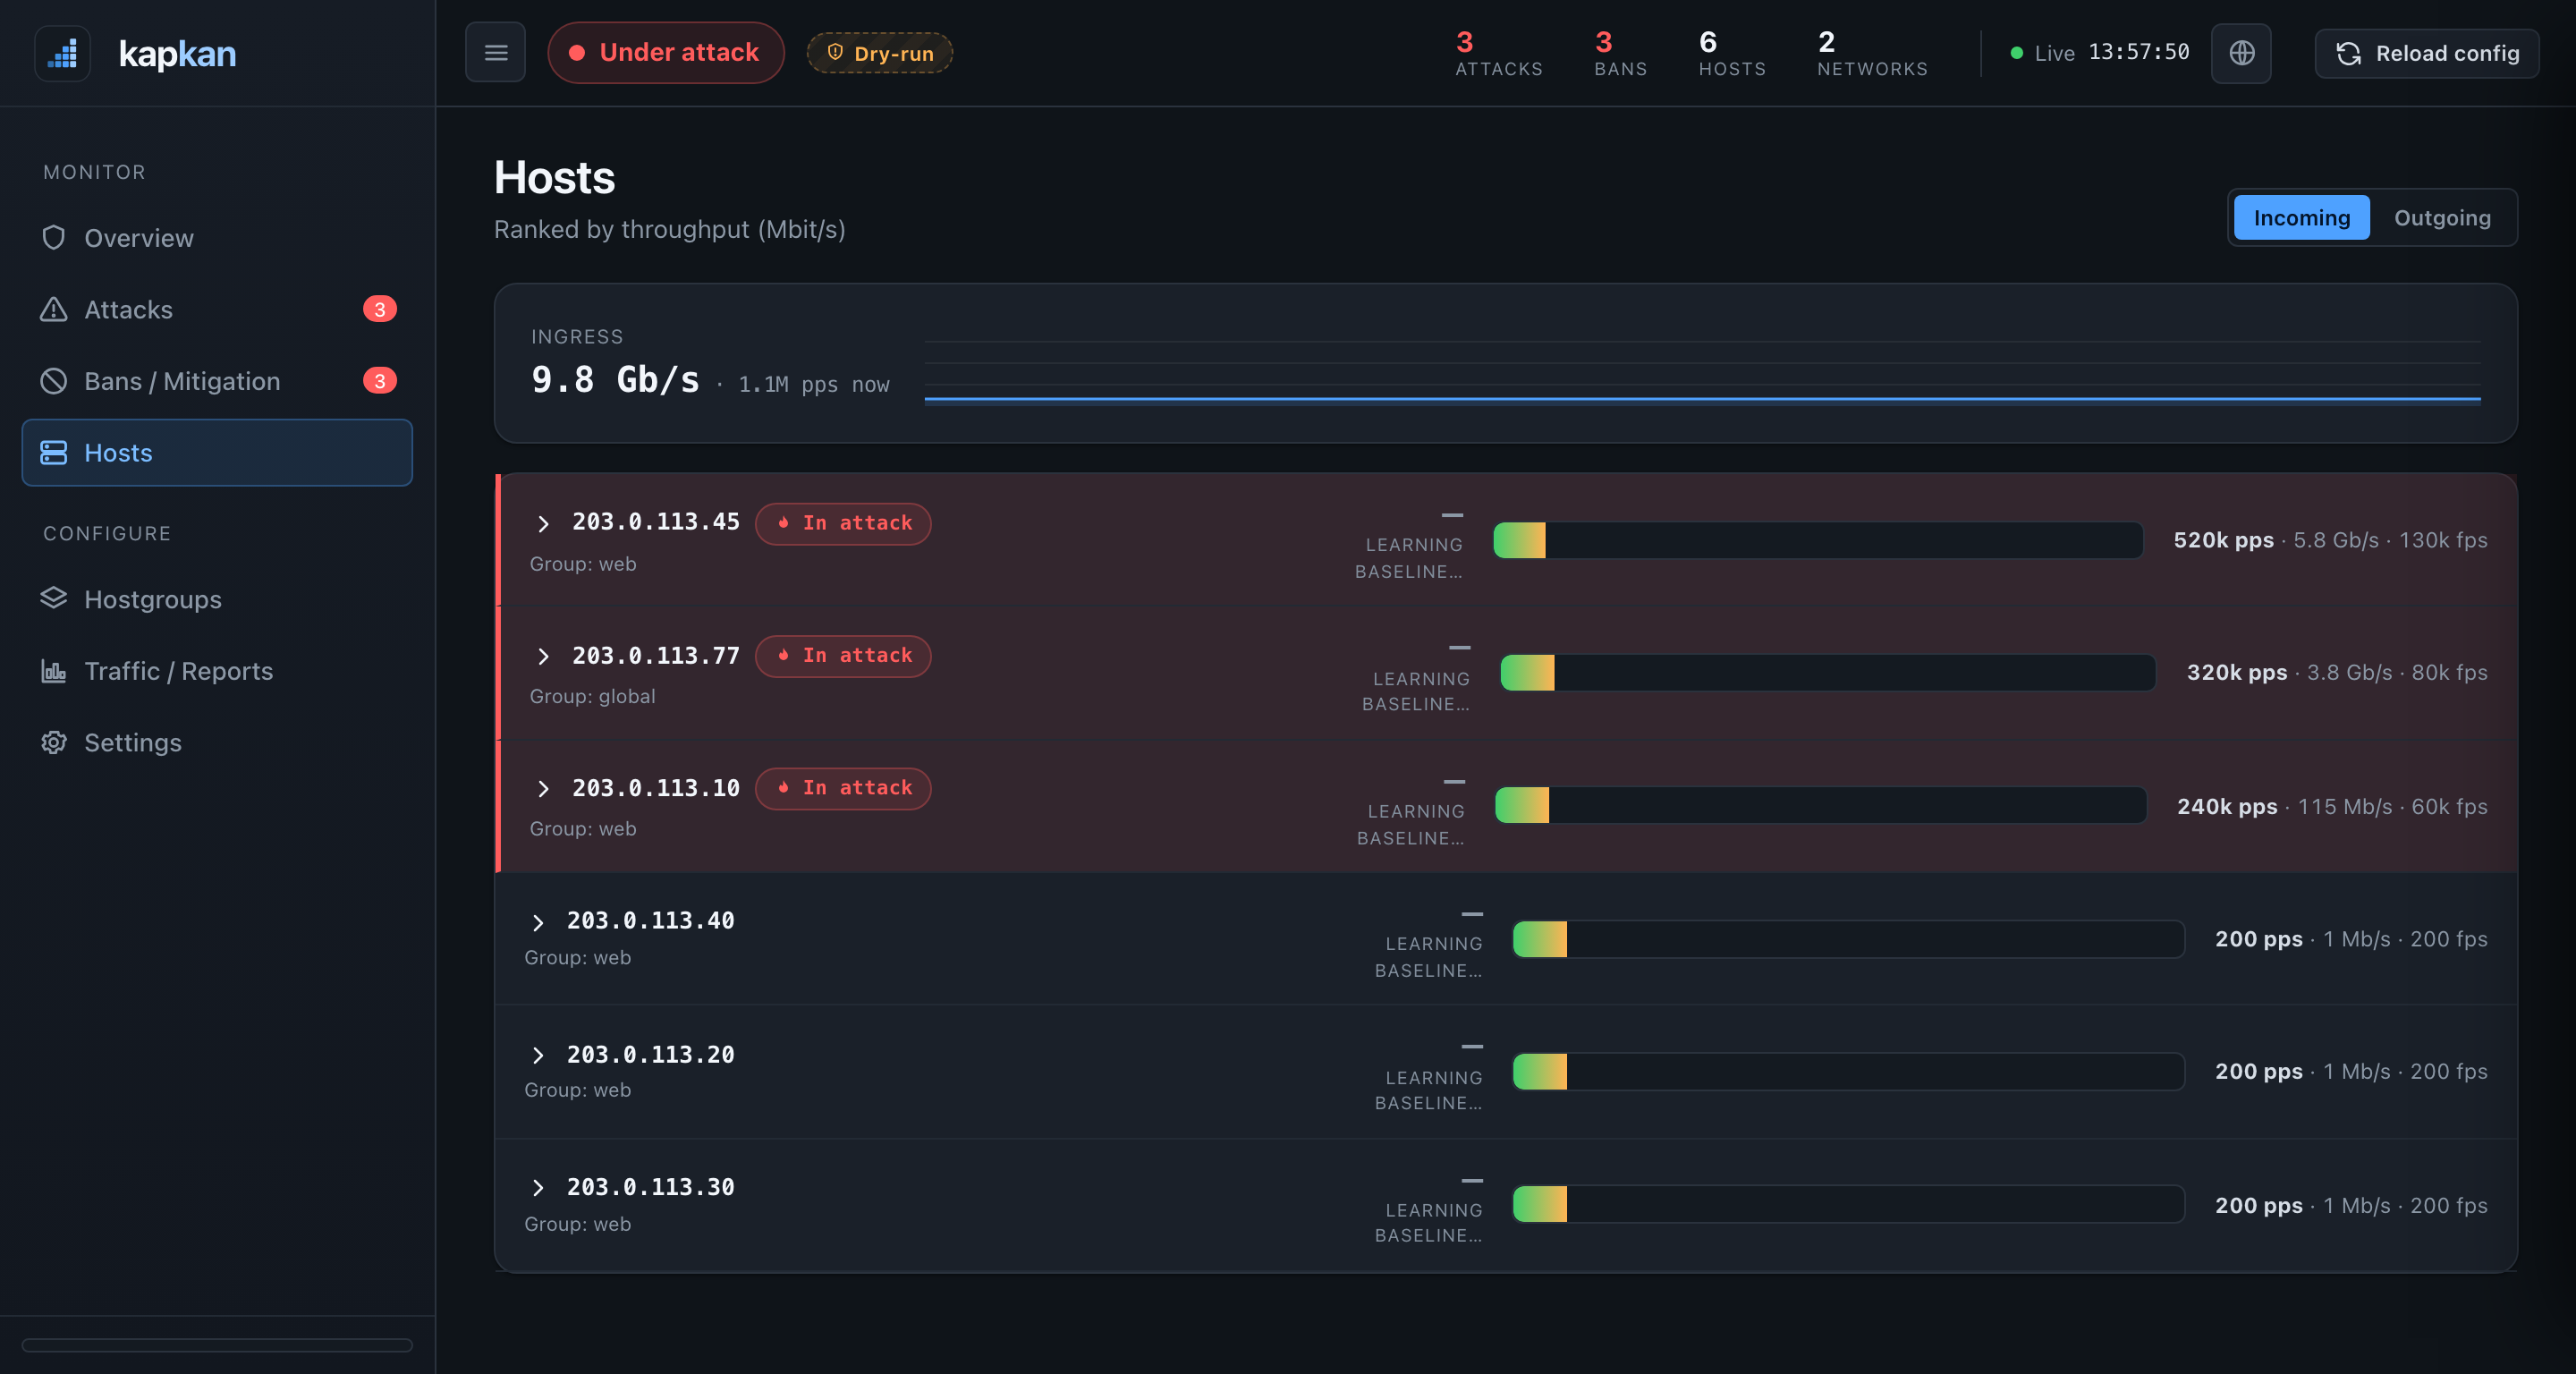Click Learning Baseline label for 203.0.113.45
2576x1374 pixels.
tap(1409, 558)
